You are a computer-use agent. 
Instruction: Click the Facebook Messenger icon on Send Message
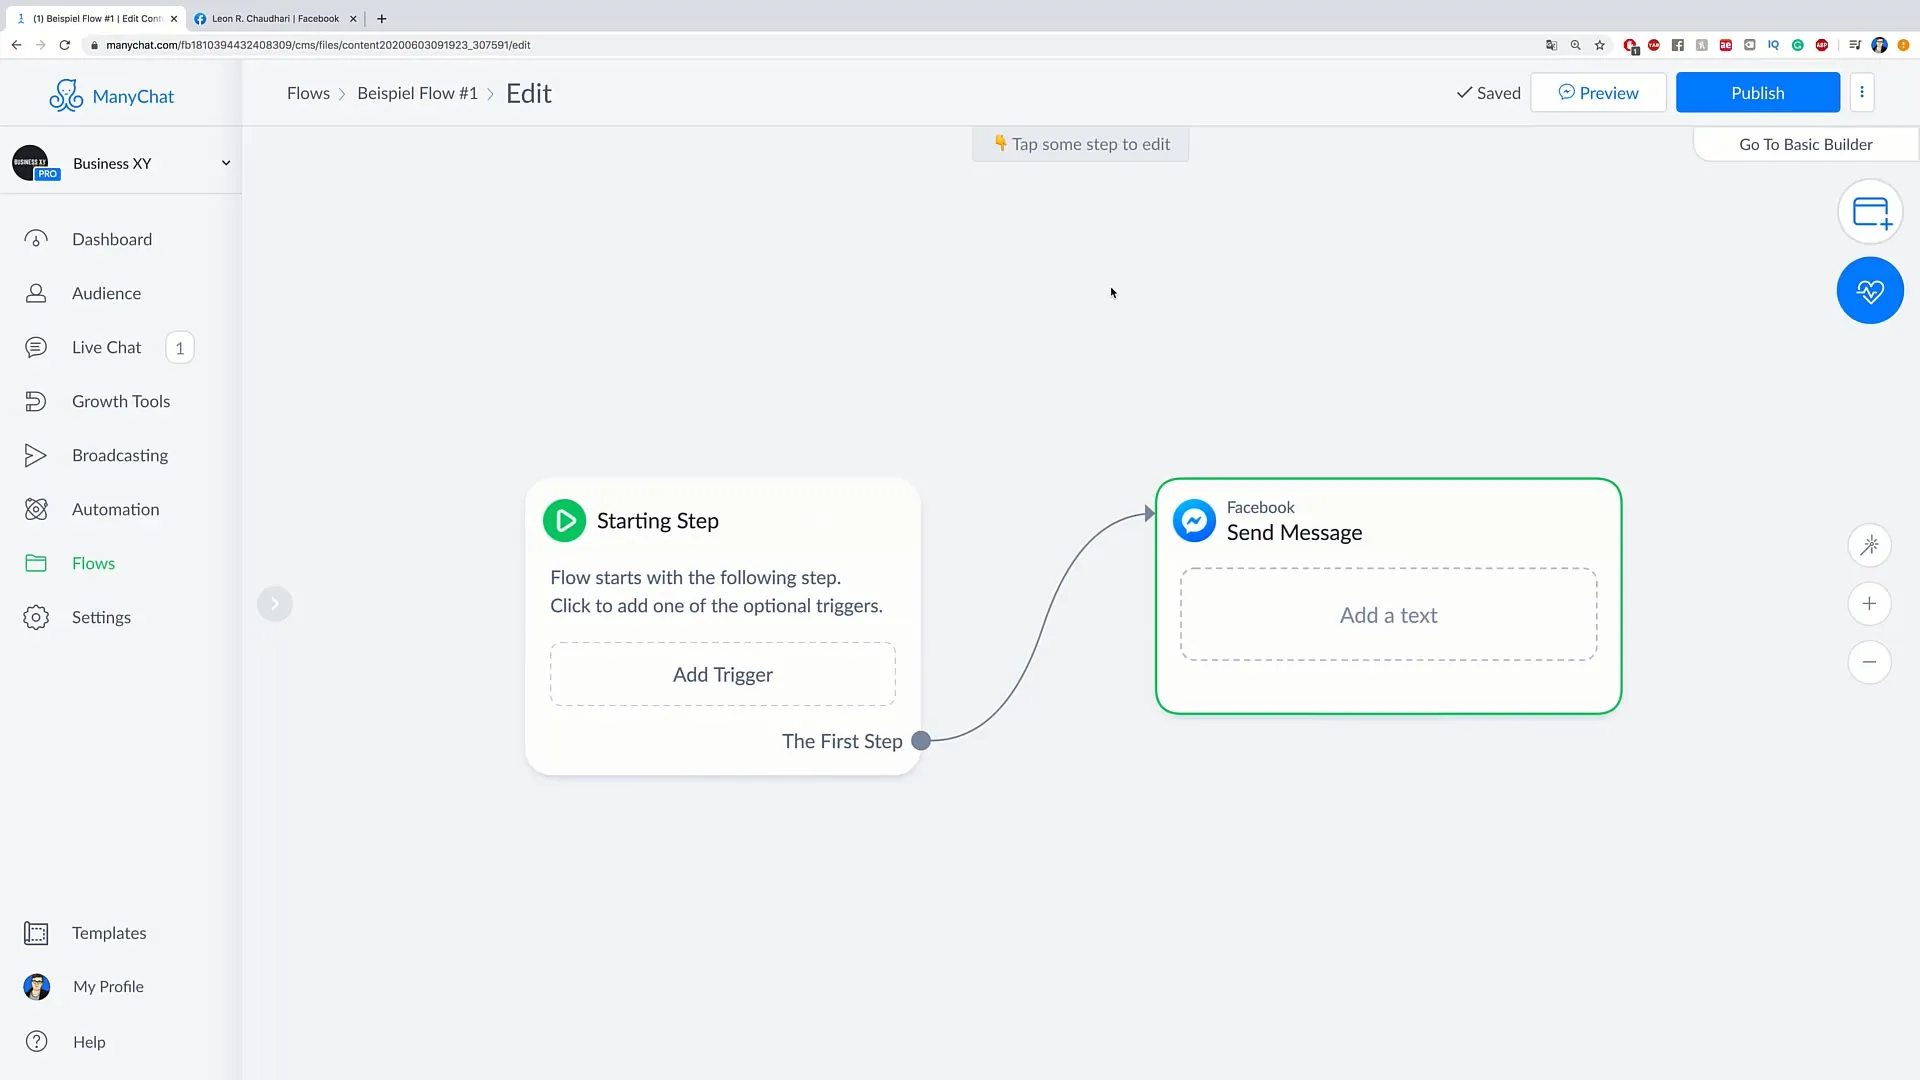click(1192, 520)
